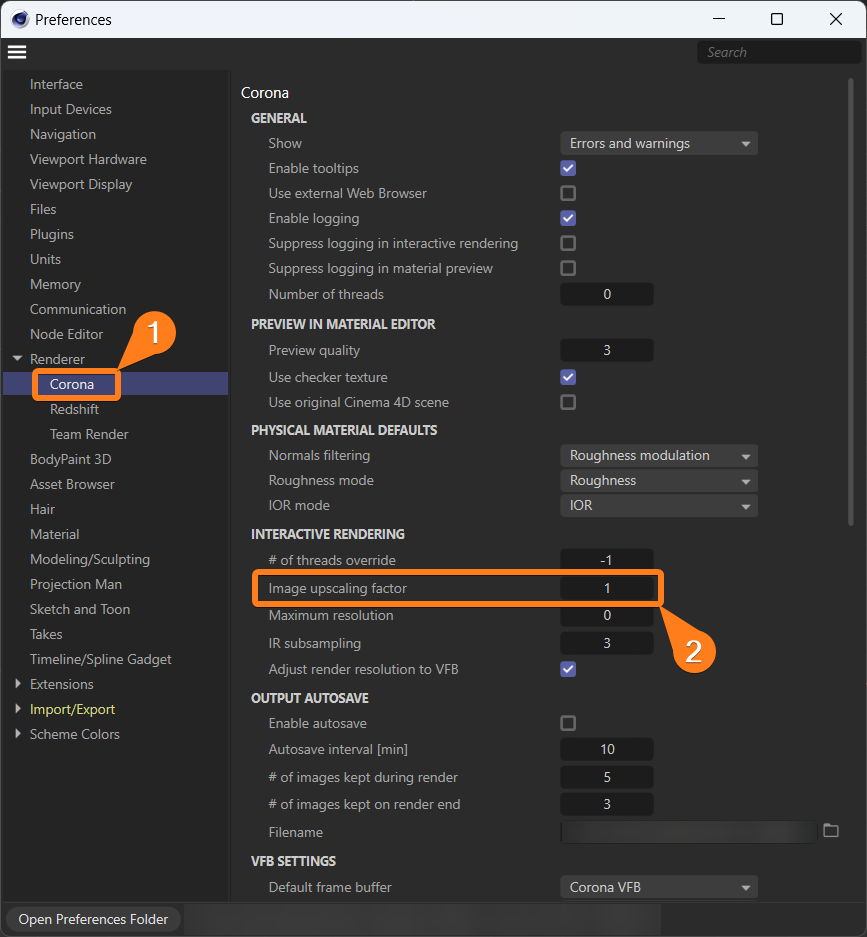Click images kept during render field
The image size is (867, 937).
pyautogui.click(x=606, y=777)
